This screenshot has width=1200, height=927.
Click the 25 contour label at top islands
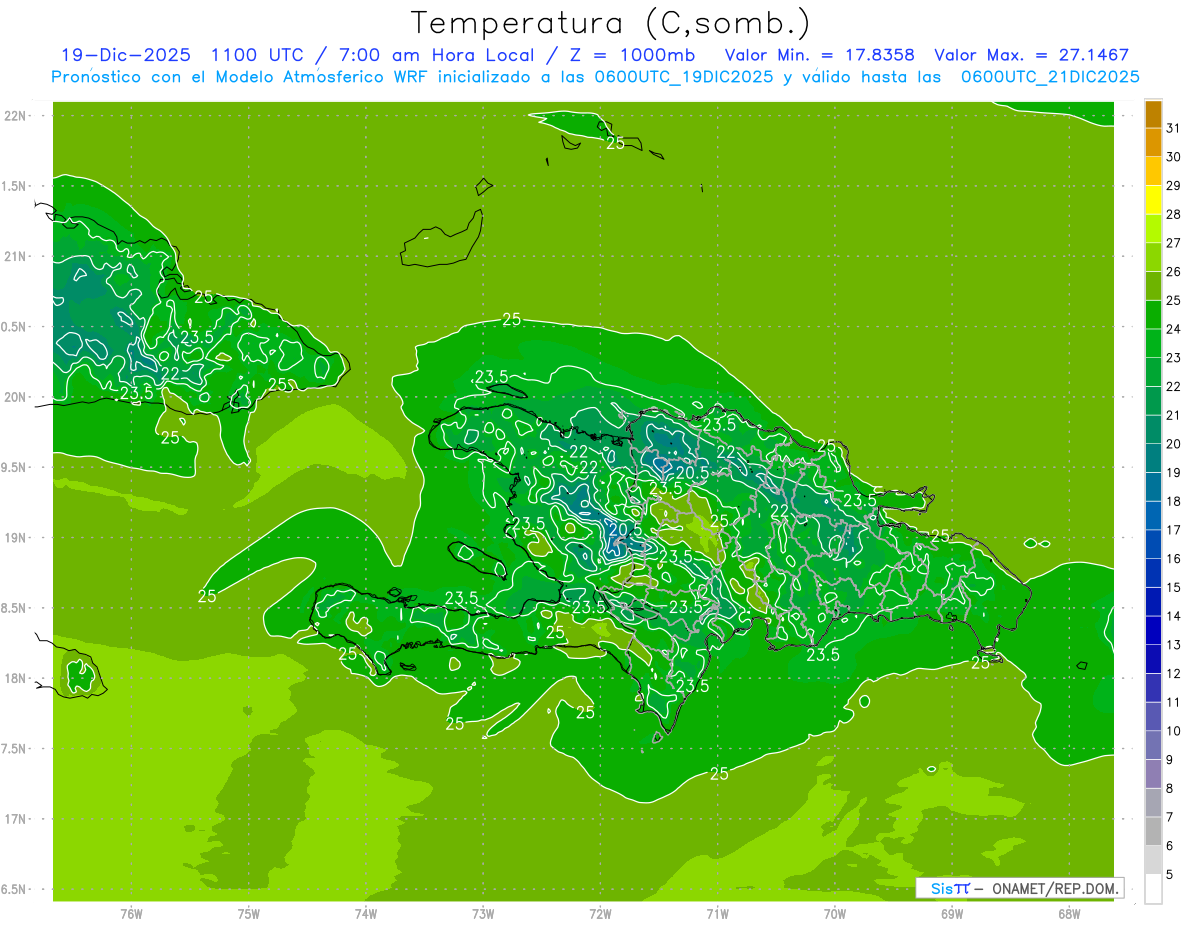pos(615,143)
